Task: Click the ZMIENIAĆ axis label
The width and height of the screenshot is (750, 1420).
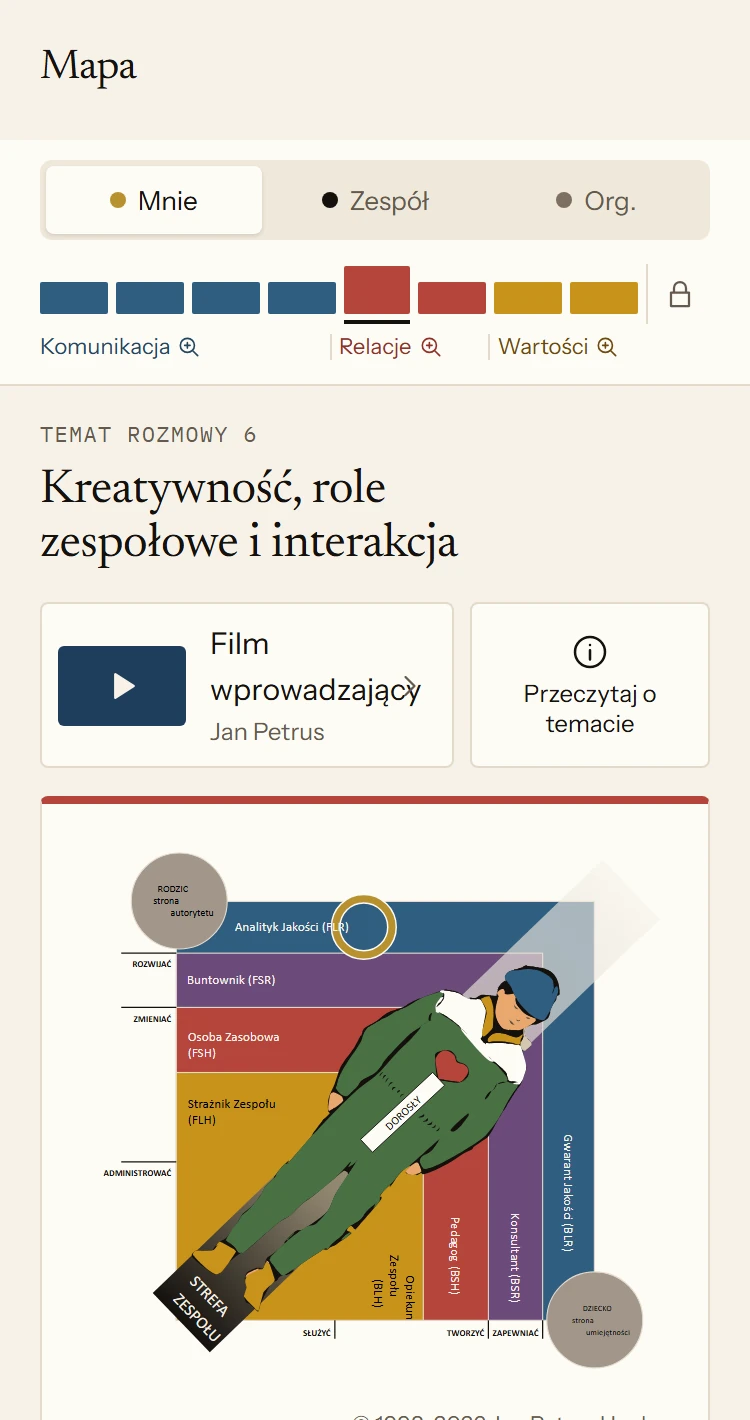Action: [152, 1019]
